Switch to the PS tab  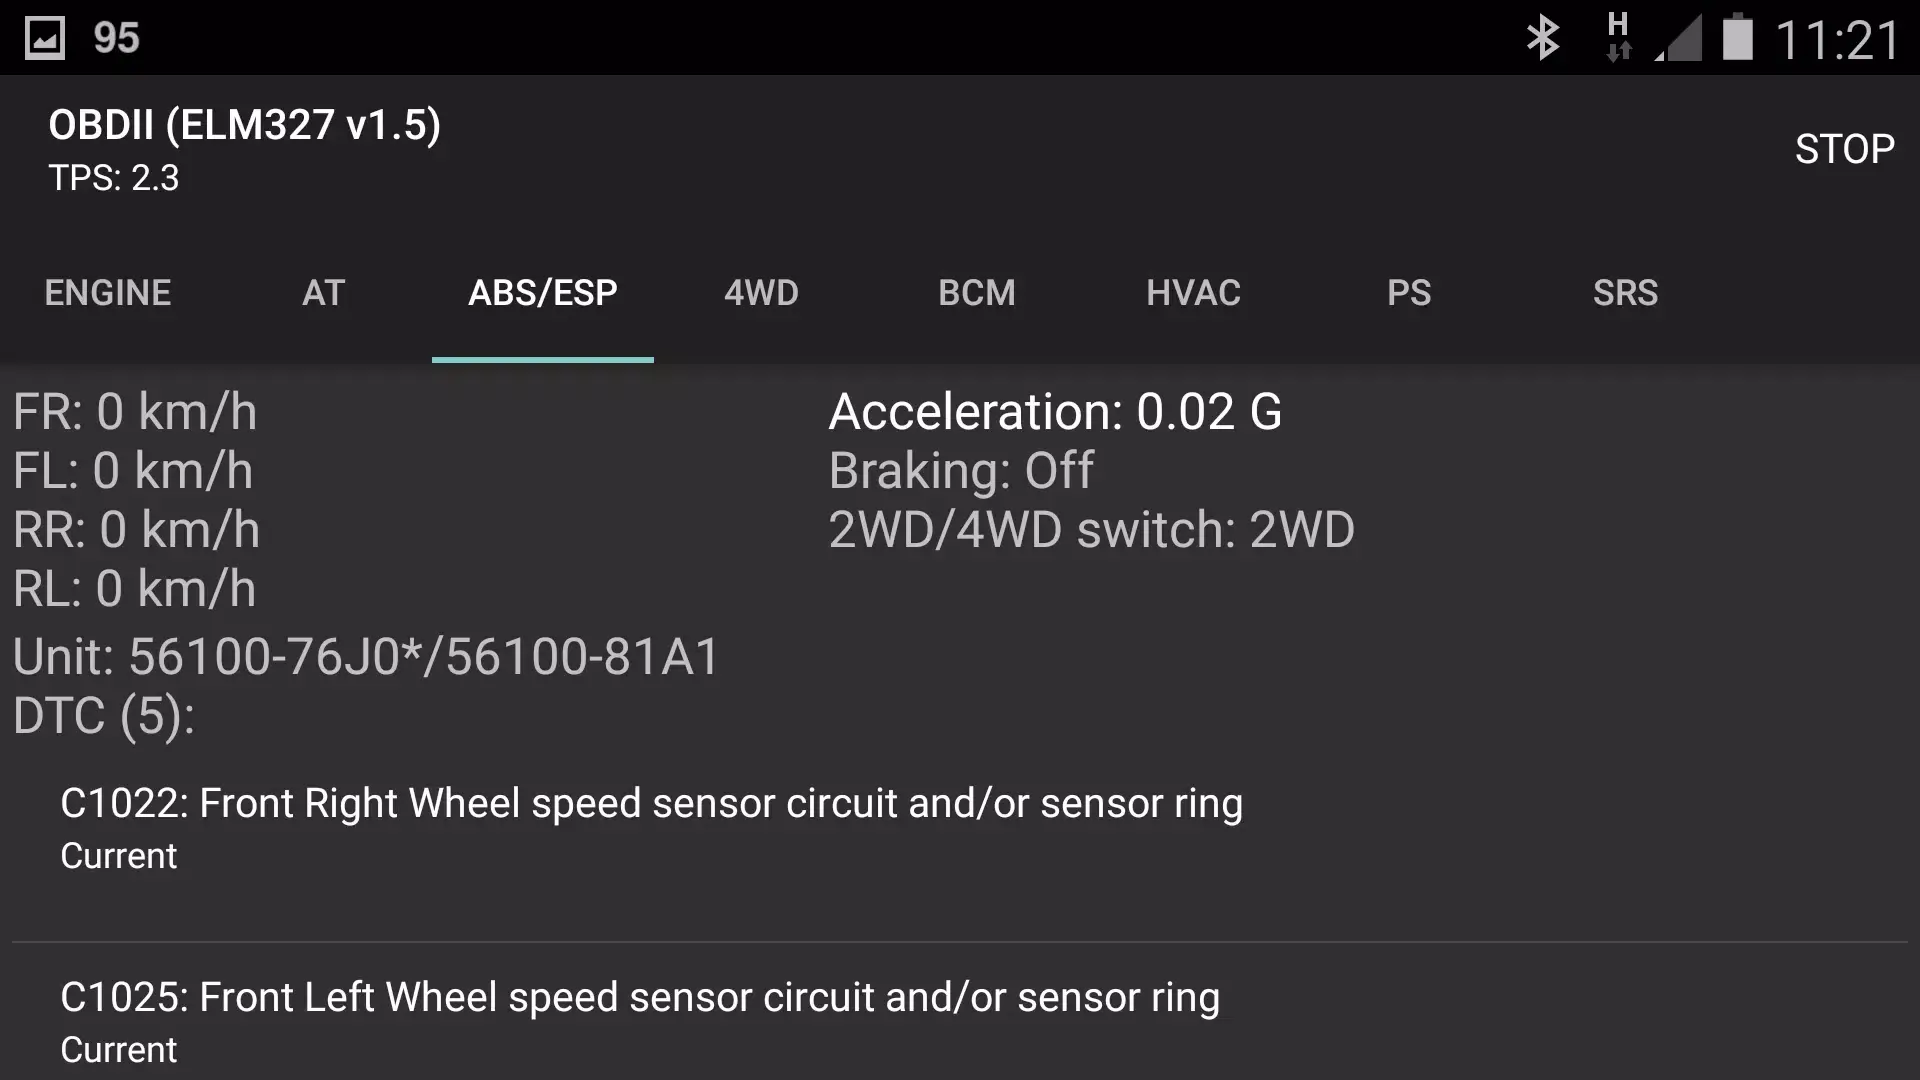[1410, 292]
